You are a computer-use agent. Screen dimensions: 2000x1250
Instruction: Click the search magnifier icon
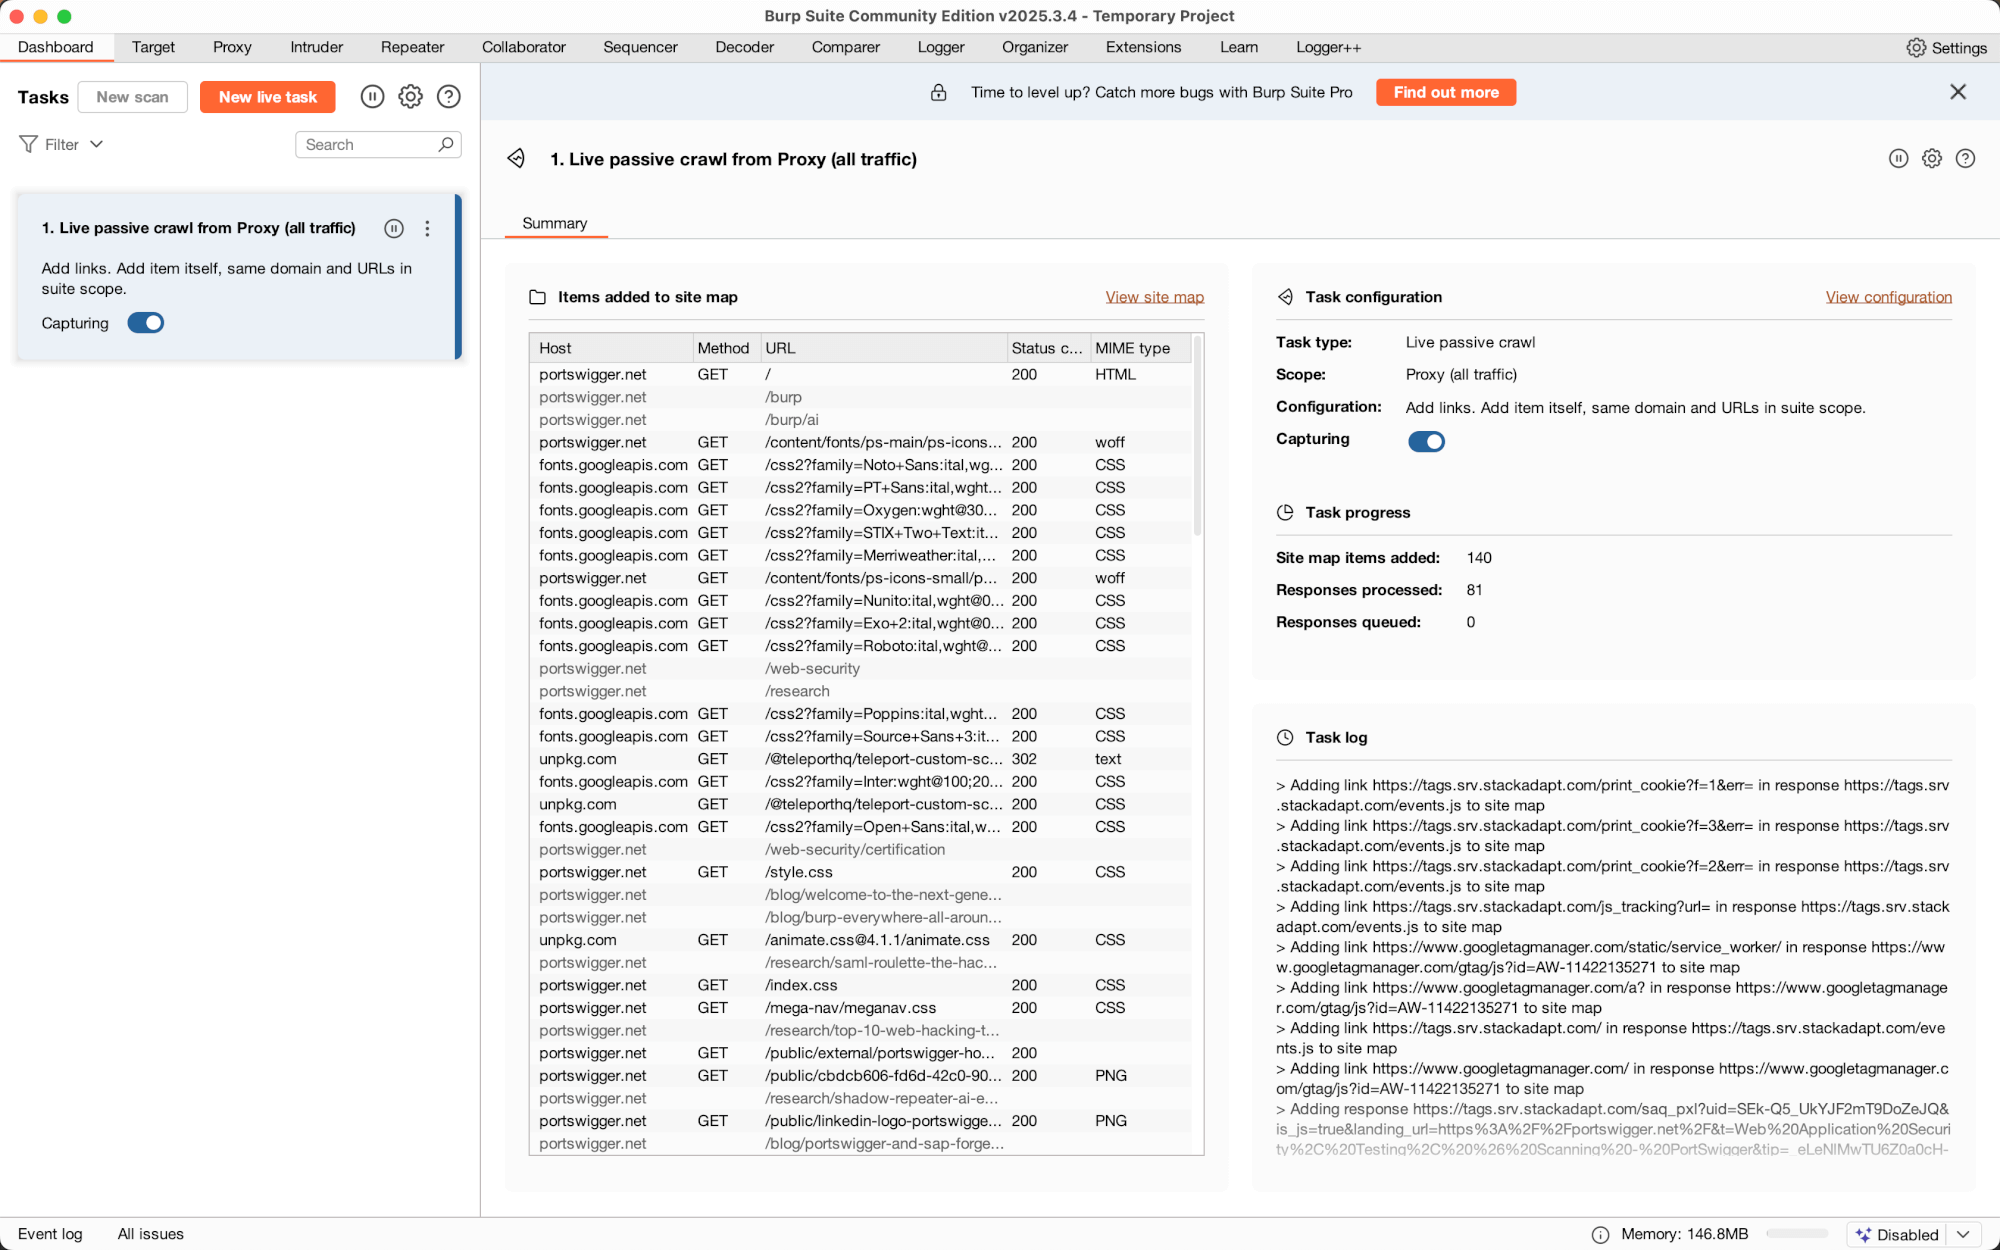point(446,145)
